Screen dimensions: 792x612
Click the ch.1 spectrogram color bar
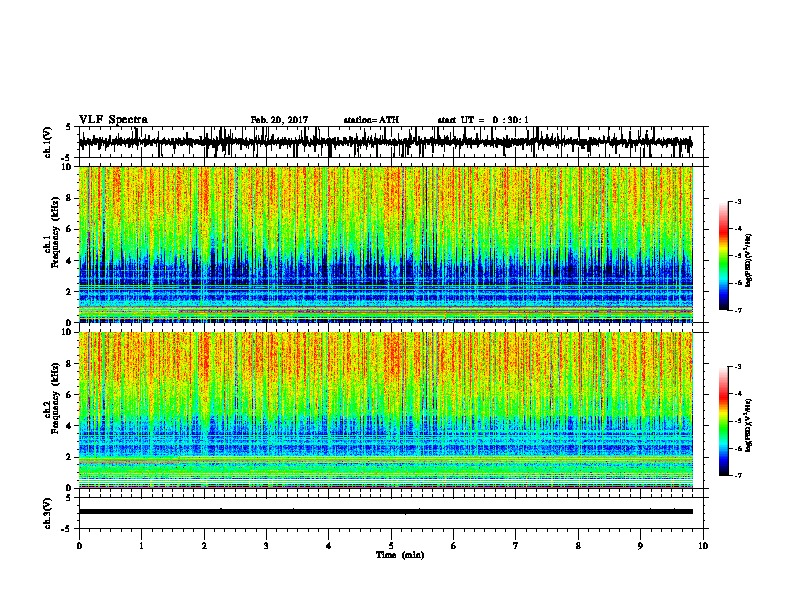[723, 256]
